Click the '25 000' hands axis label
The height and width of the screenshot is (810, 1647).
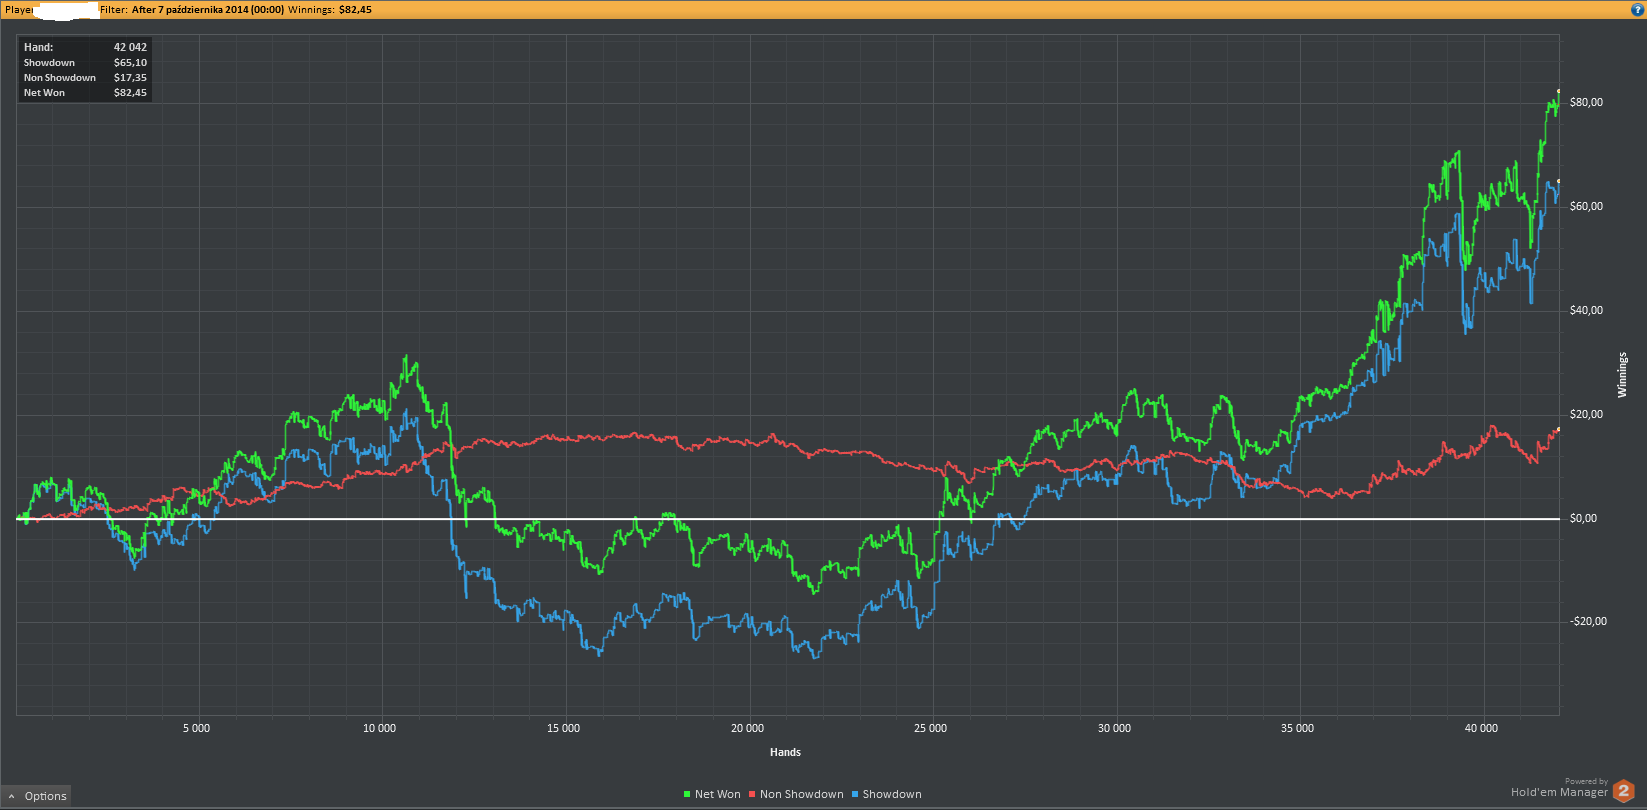point(930,728)
